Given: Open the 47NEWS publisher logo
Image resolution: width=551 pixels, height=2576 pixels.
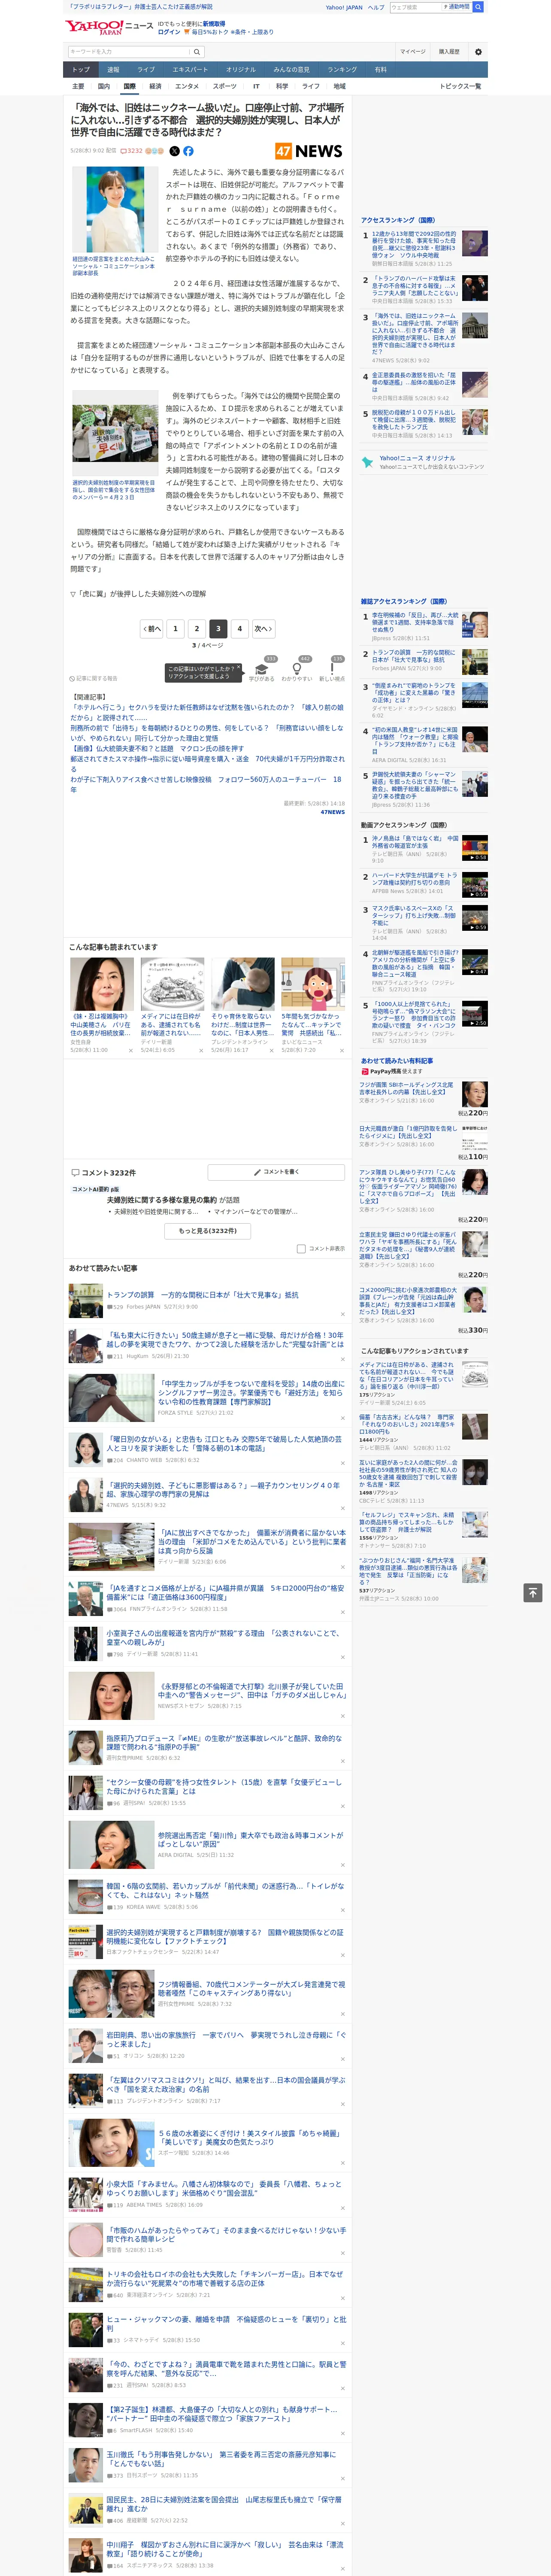Looking at the screenshot, I should click(309, 151).
